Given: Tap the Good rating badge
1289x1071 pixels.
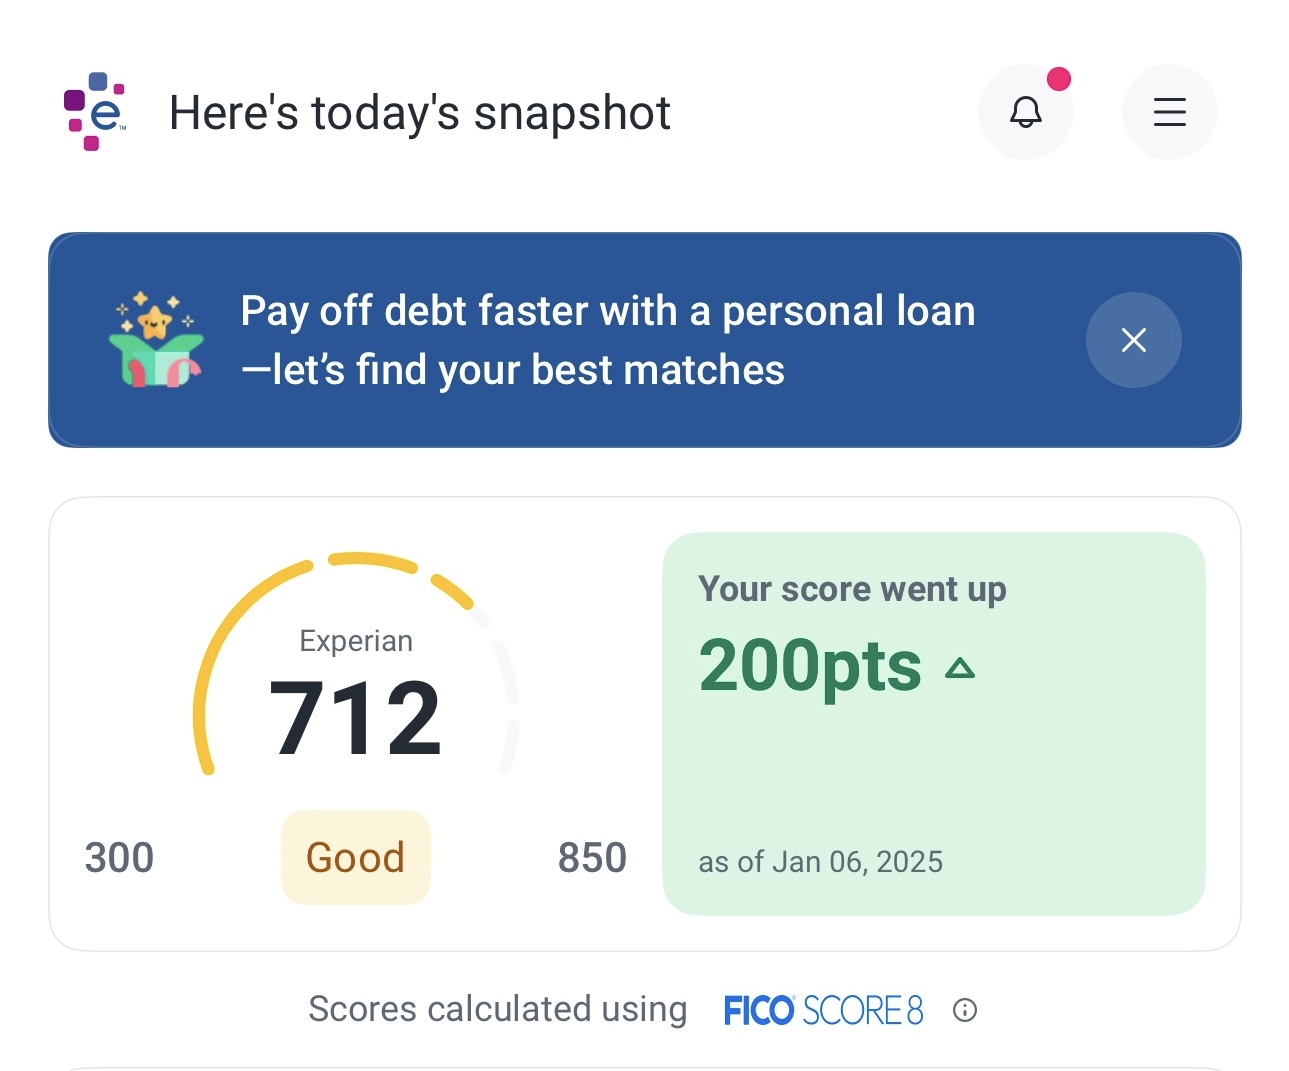Looking at the screenshot, I should 355,858.
